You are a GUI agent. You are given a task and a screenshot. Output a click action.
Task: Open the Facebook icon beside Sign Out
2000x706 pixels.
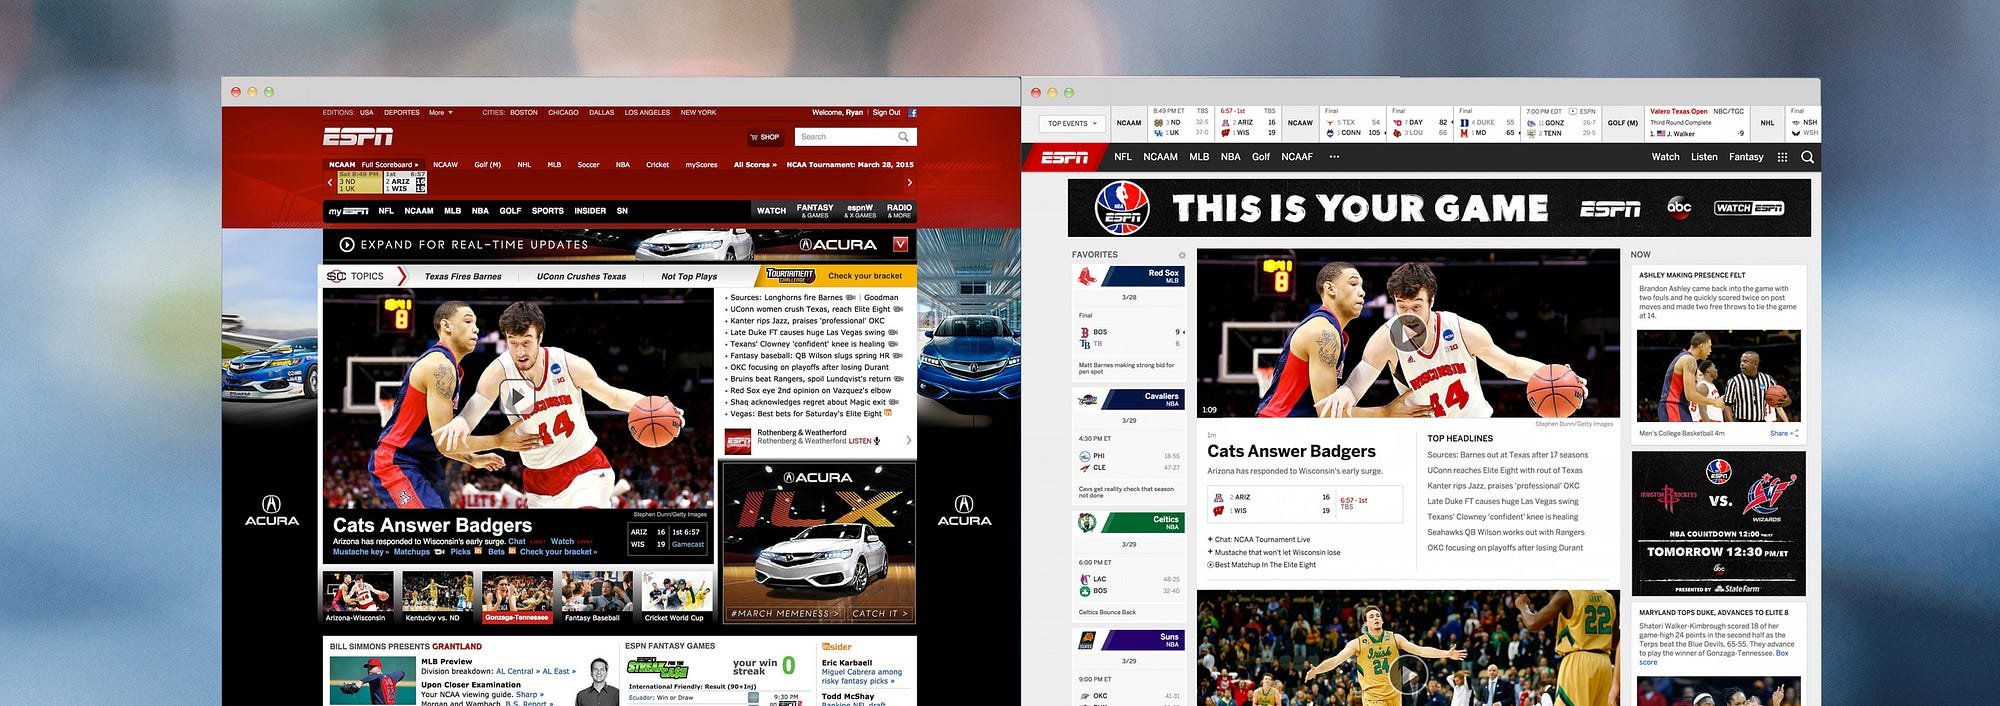tap(912, 113)
